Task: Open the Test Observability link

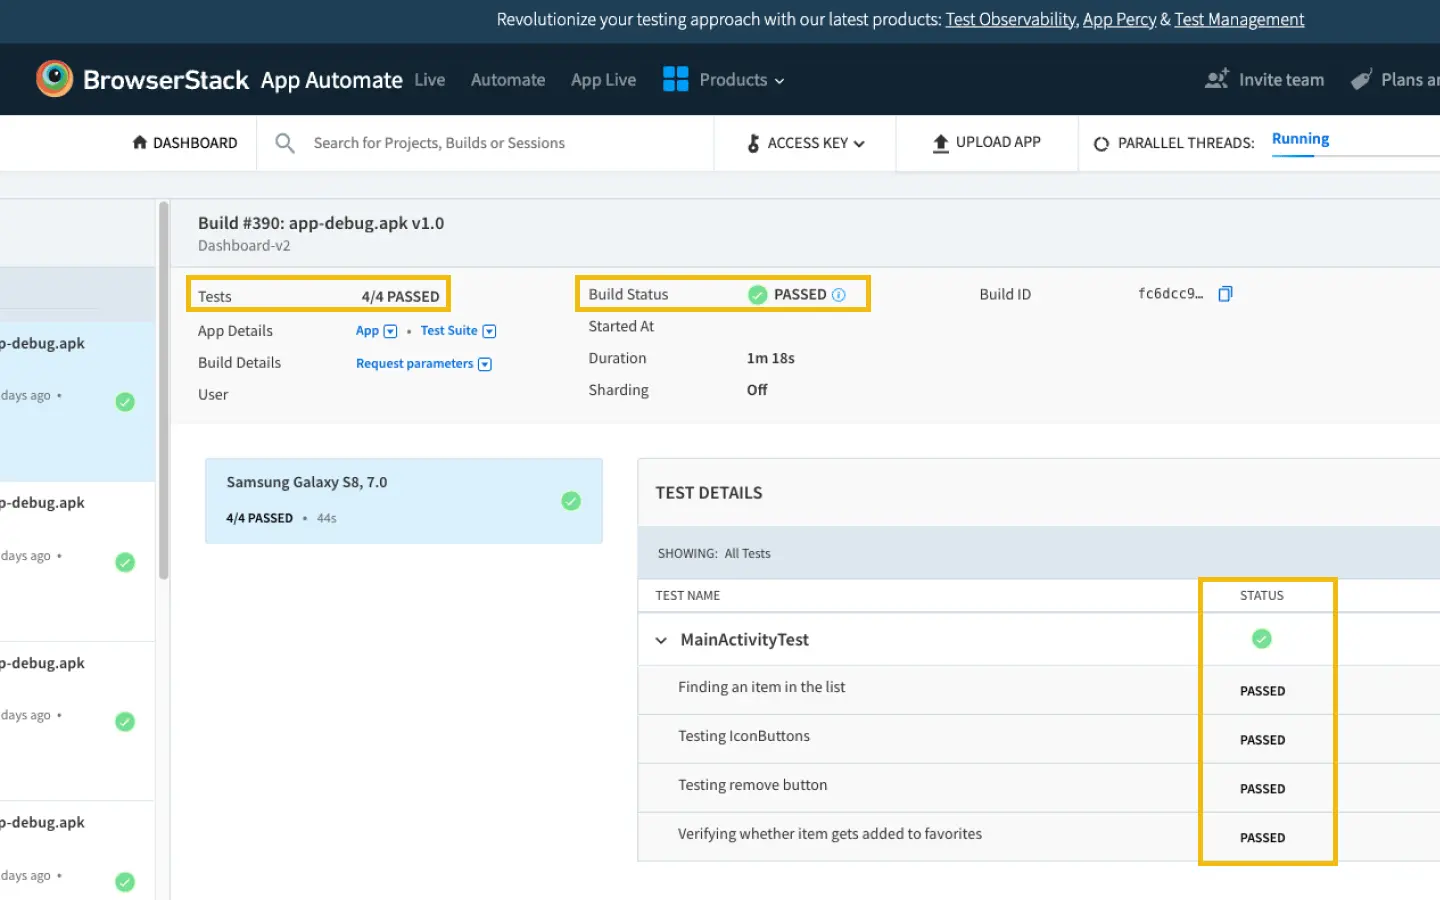Action: point(1010,20)
